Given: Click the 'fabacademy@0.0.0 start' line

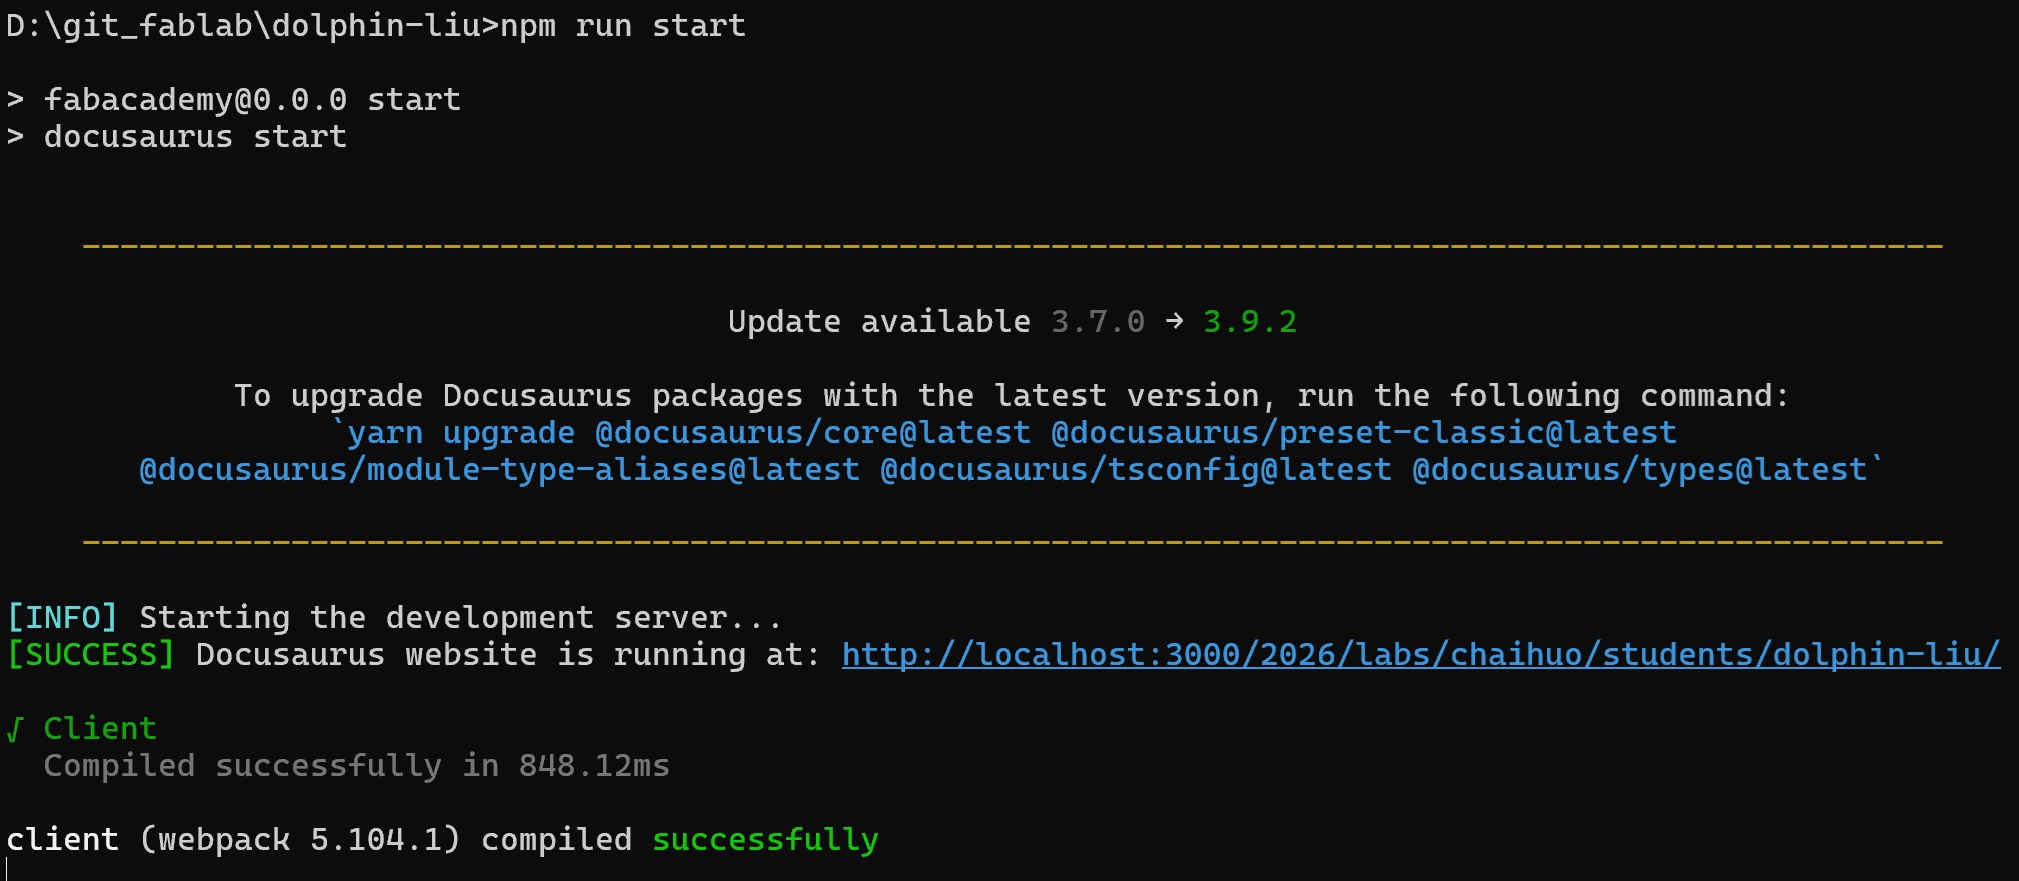Looking at the screenshot, I should 252,100.
